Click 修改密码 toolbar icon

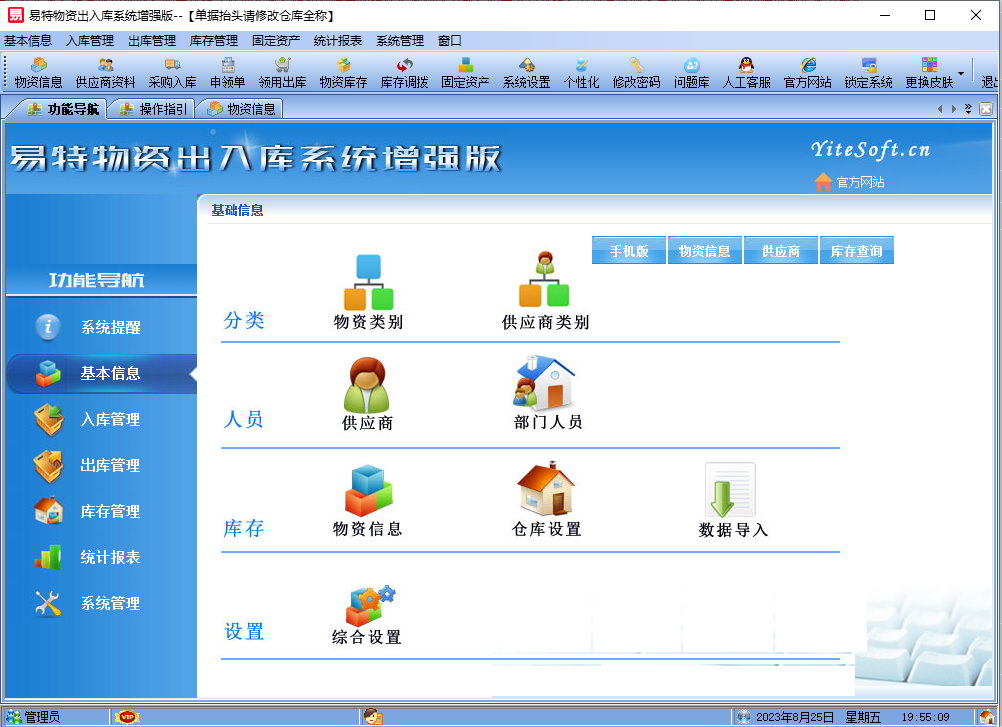coord(636,73)
